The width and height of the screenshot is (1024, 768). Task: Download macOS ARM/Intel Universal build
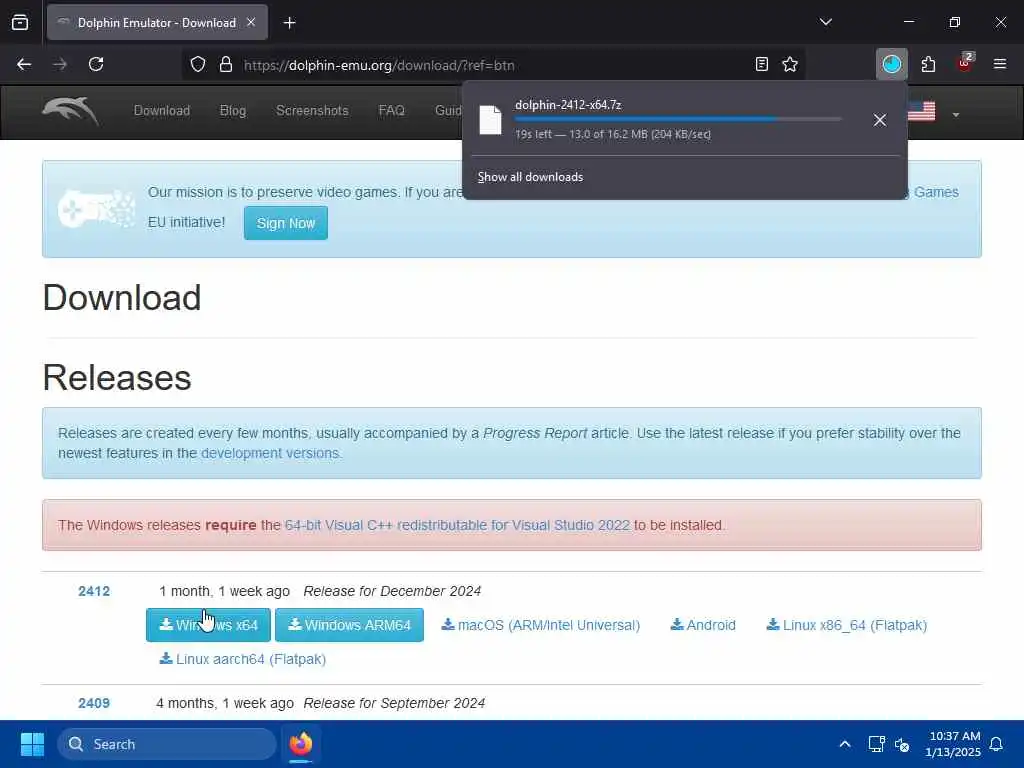pyautogui.click(x=541, y=625)
